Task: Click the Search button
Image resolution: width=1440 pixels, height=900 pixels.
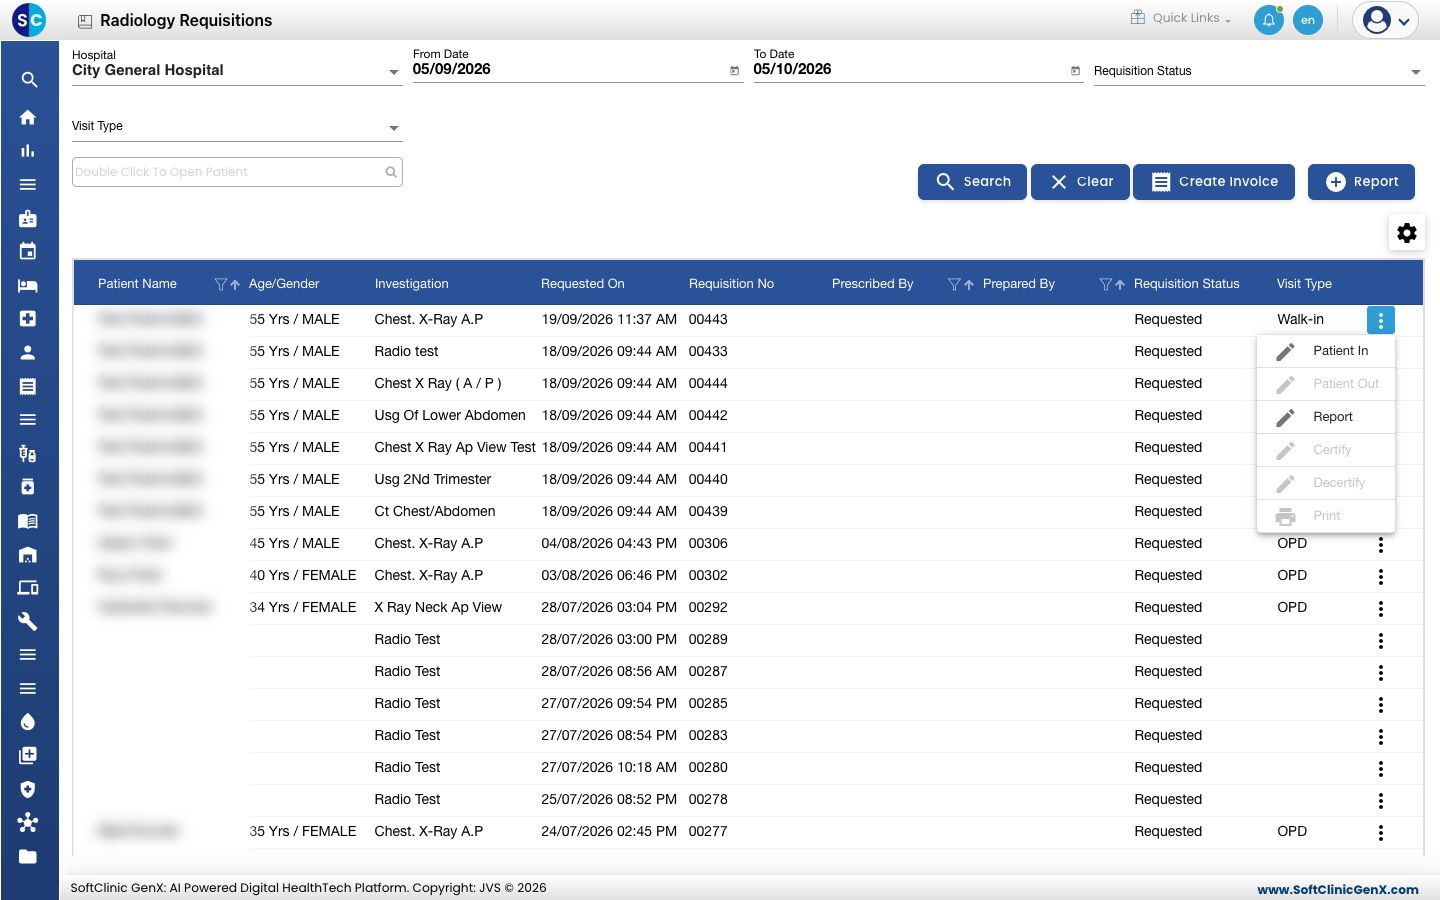Action: [x=972, y=182]
